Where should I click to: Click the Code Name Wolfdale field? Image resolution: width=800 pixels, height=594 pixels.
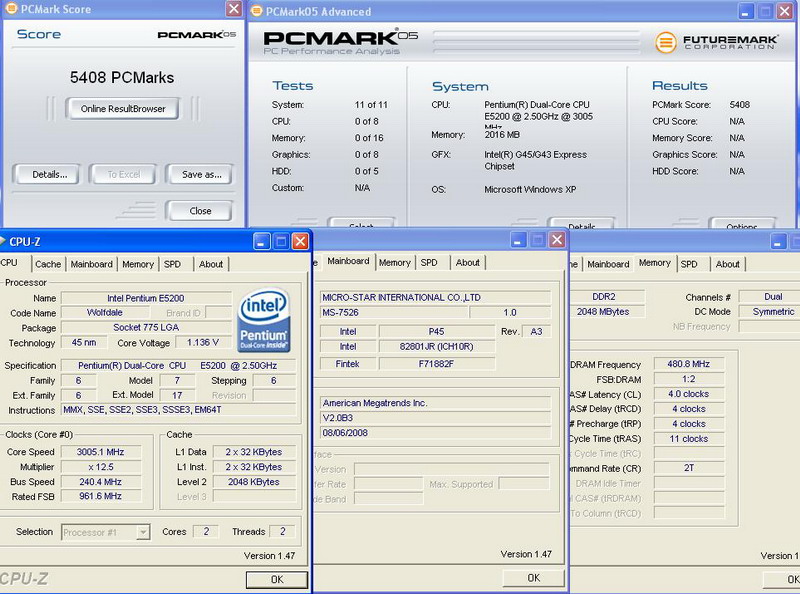pos(105,313)
